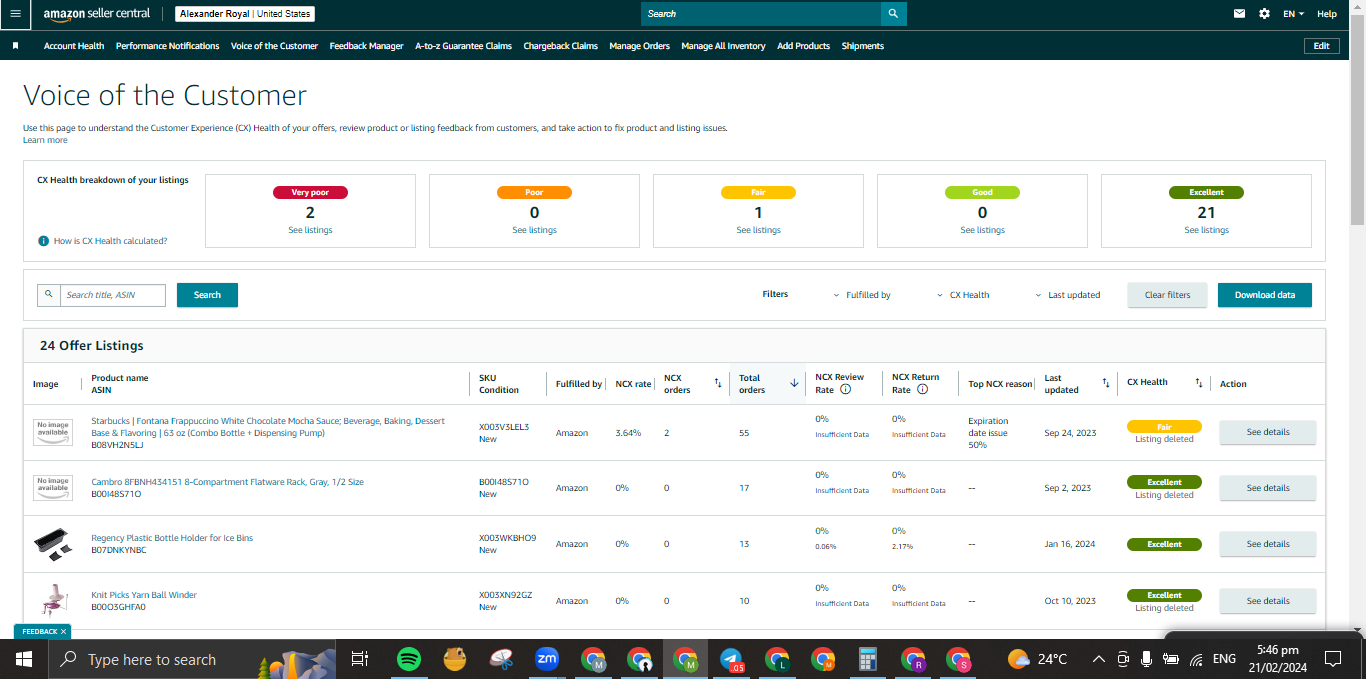Image resolution: width=1366 pixels, height=679 pixels.
Task: Open the Help link in the header
Action: (1327, 14)
